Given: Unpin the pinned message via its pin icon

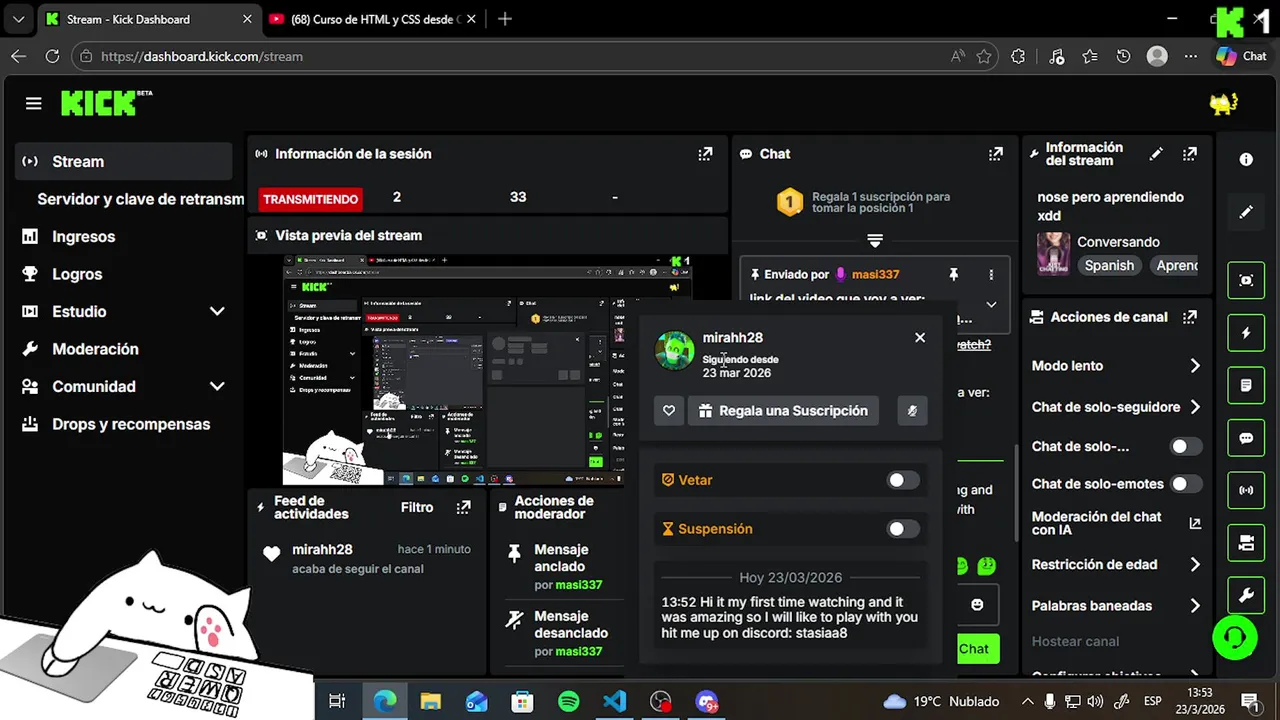Looking at the screenshot, I should [953, 274].
